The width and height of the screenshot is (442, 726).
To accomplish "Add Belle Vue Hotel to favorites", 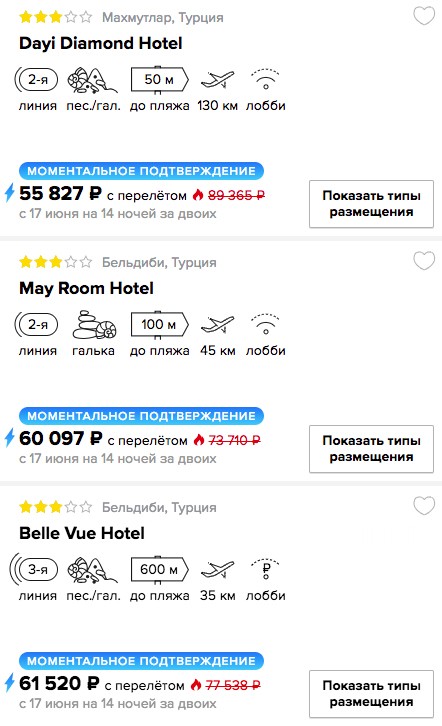I will pyautogui.click(x=424, y=506).
